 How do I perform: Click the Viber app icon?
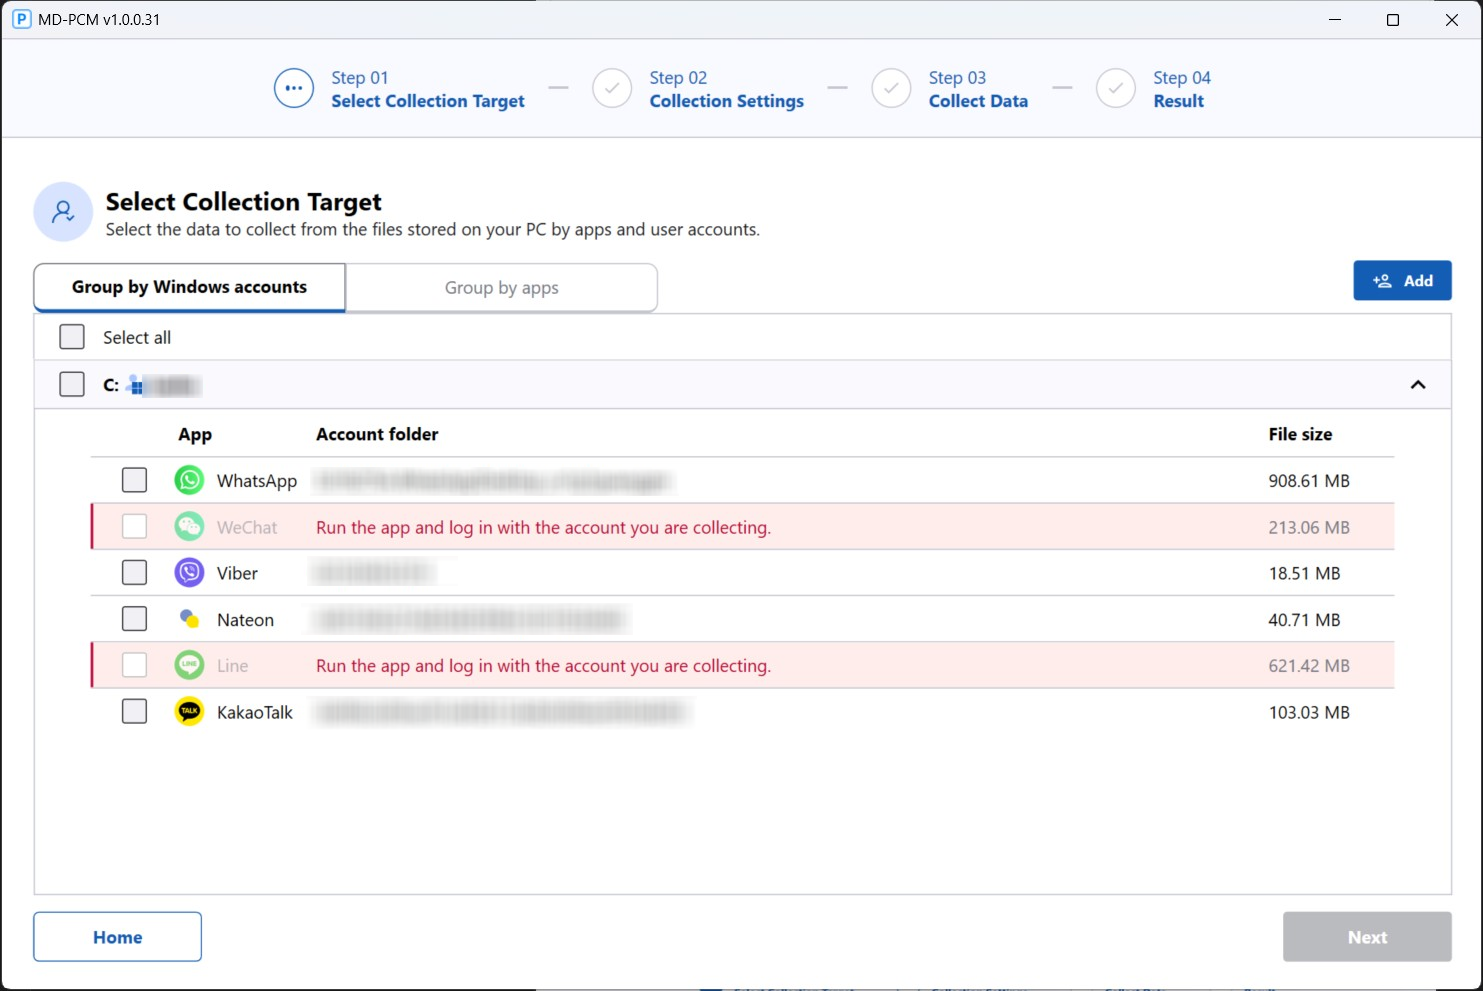(x=189, y=573)
